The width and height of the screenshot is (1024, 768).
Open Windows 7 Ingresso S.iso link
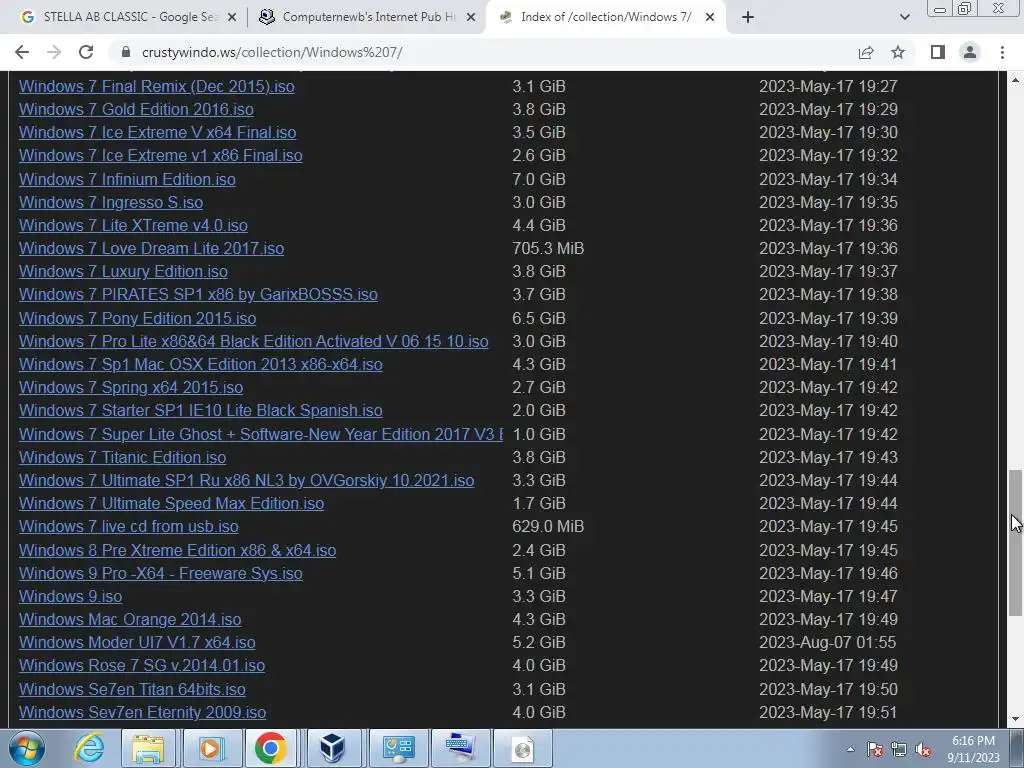[111, 202]
